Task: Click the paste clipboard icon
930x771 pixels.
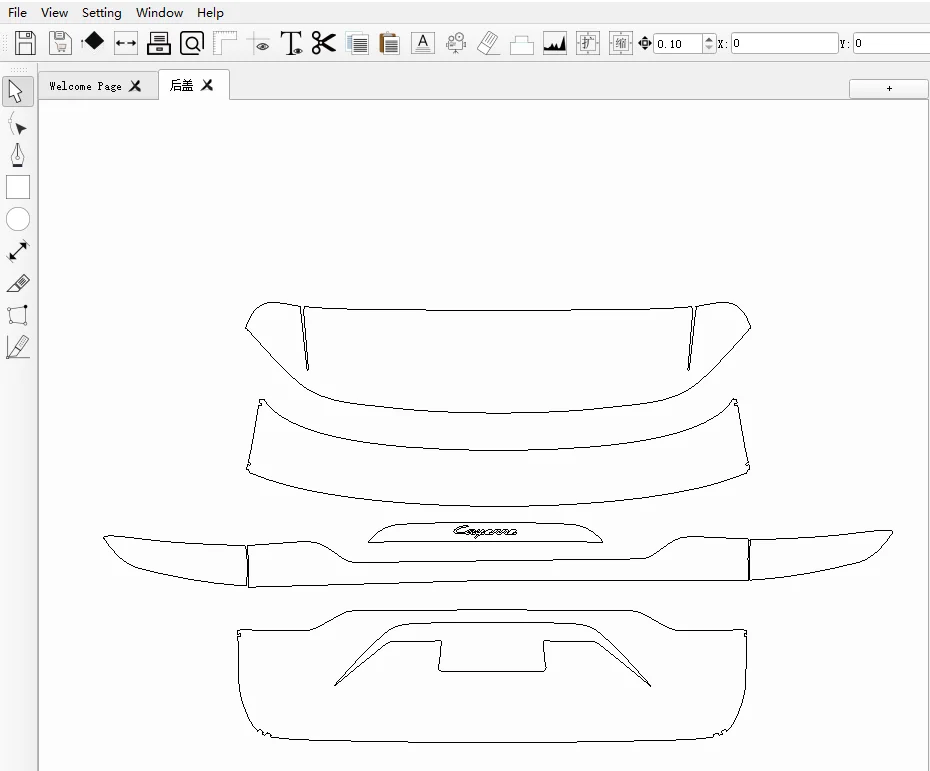Action: coord(389,43)
